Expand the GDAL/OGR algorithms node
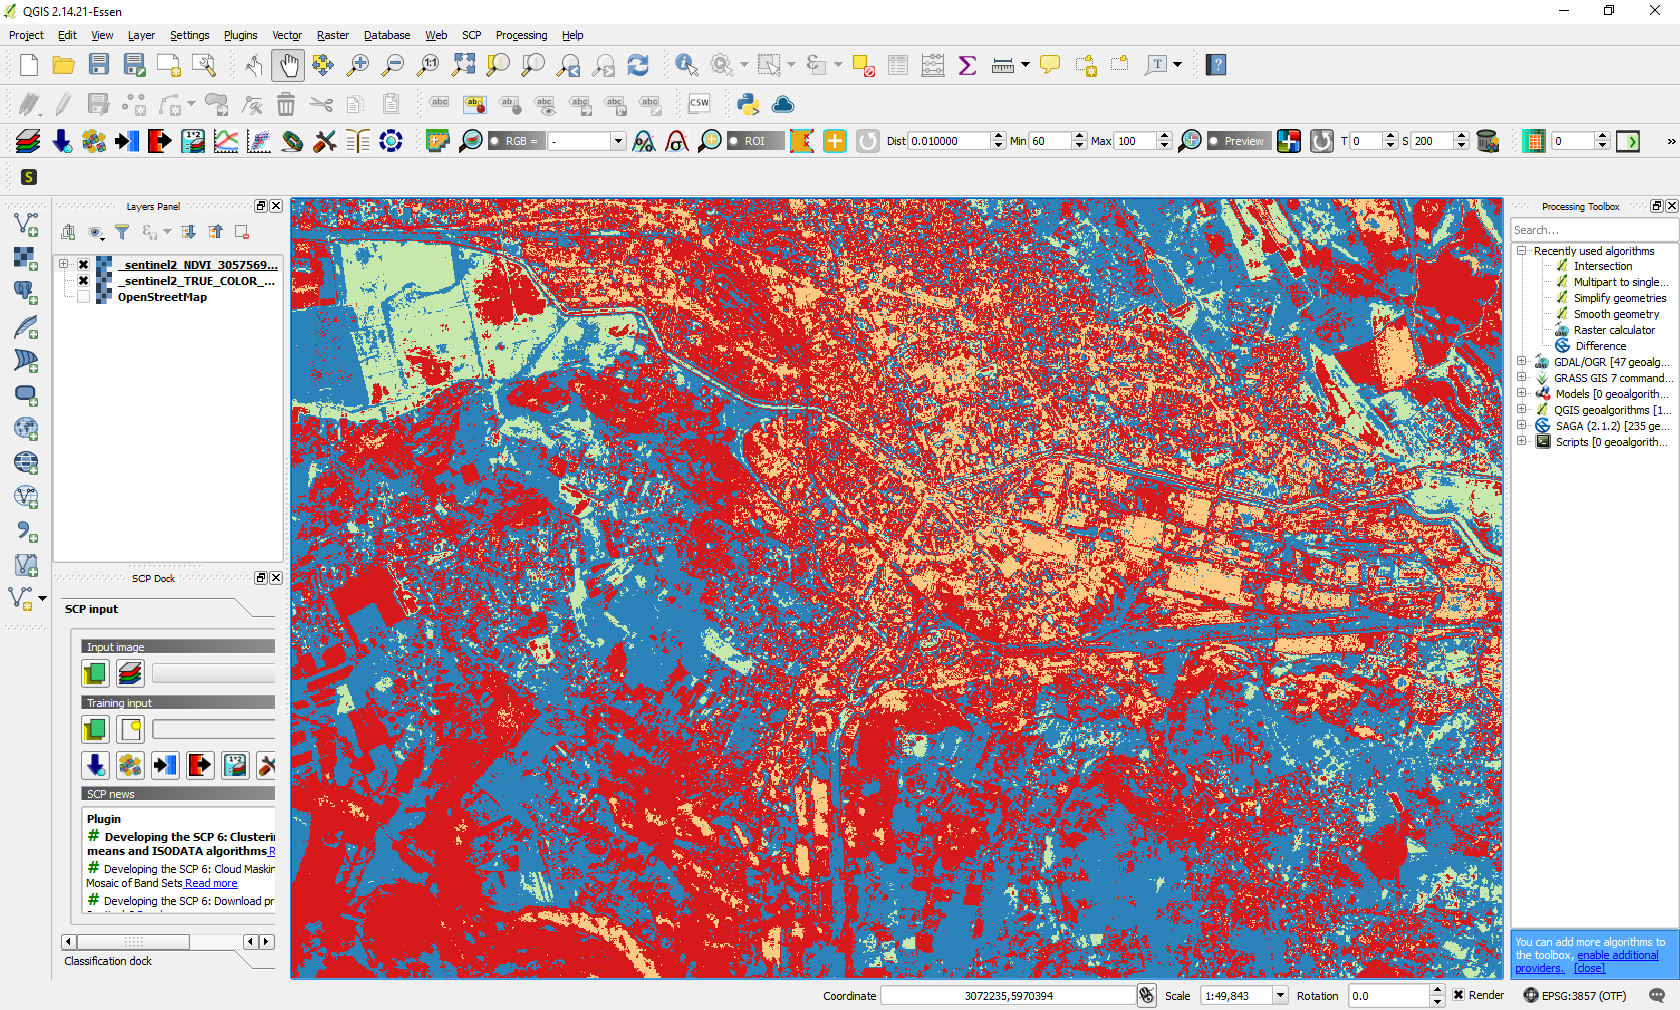 [x=1522, y=362]
